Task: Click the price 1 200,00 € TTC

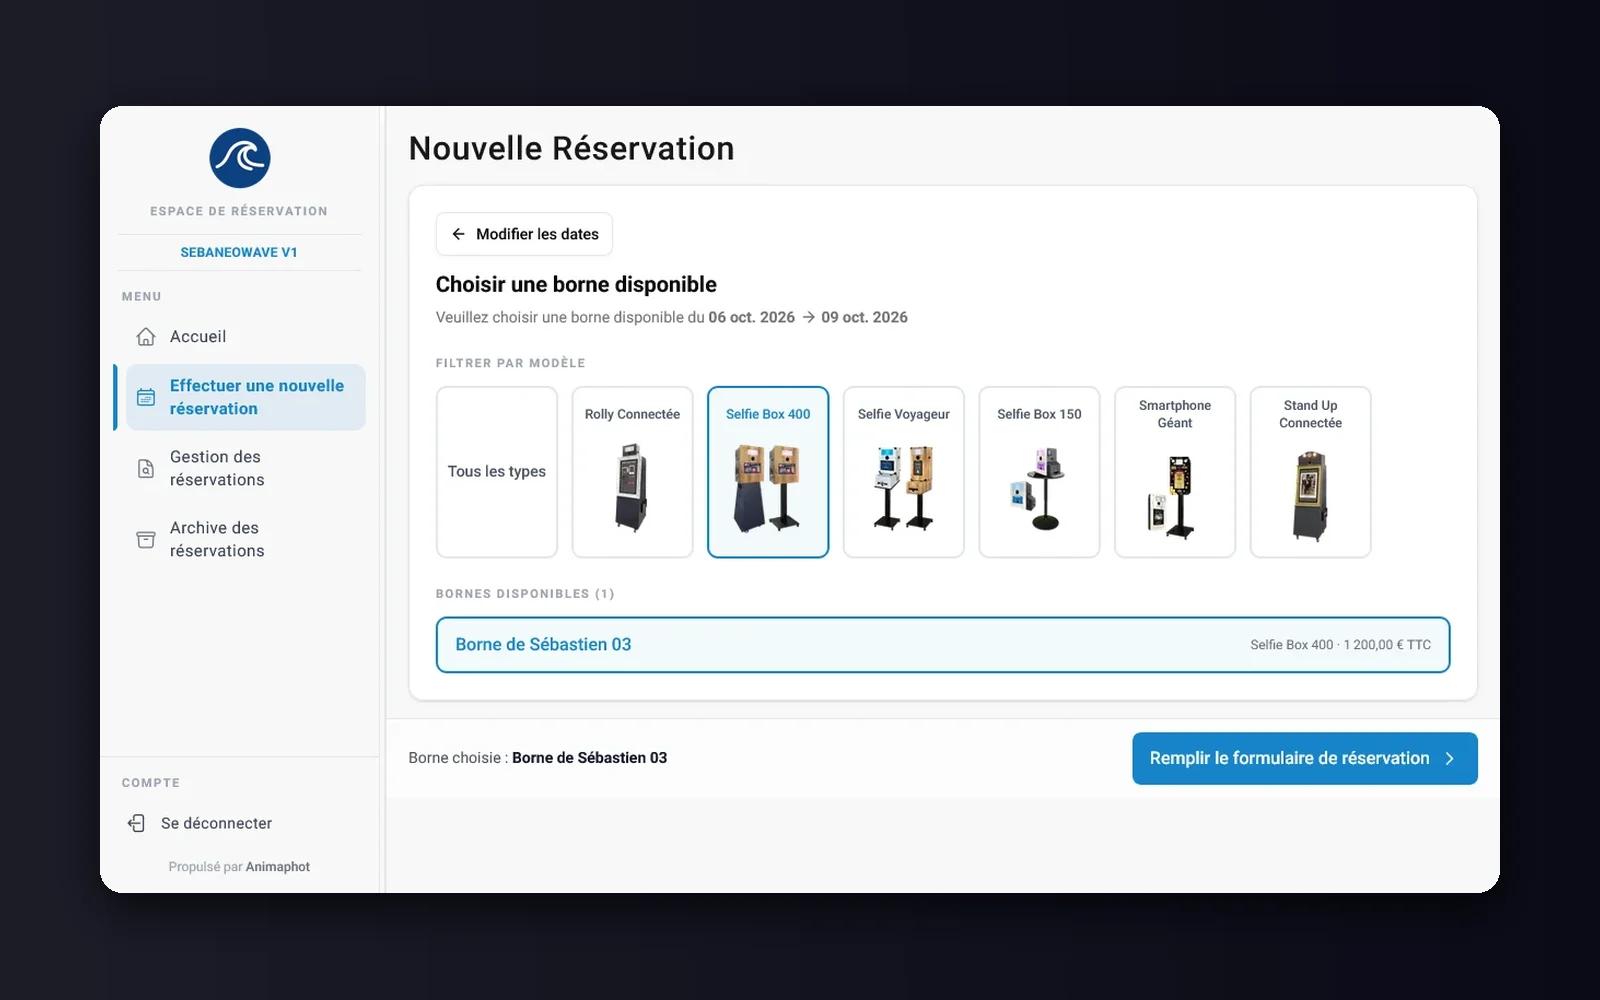Action: tap(1387, 645)
